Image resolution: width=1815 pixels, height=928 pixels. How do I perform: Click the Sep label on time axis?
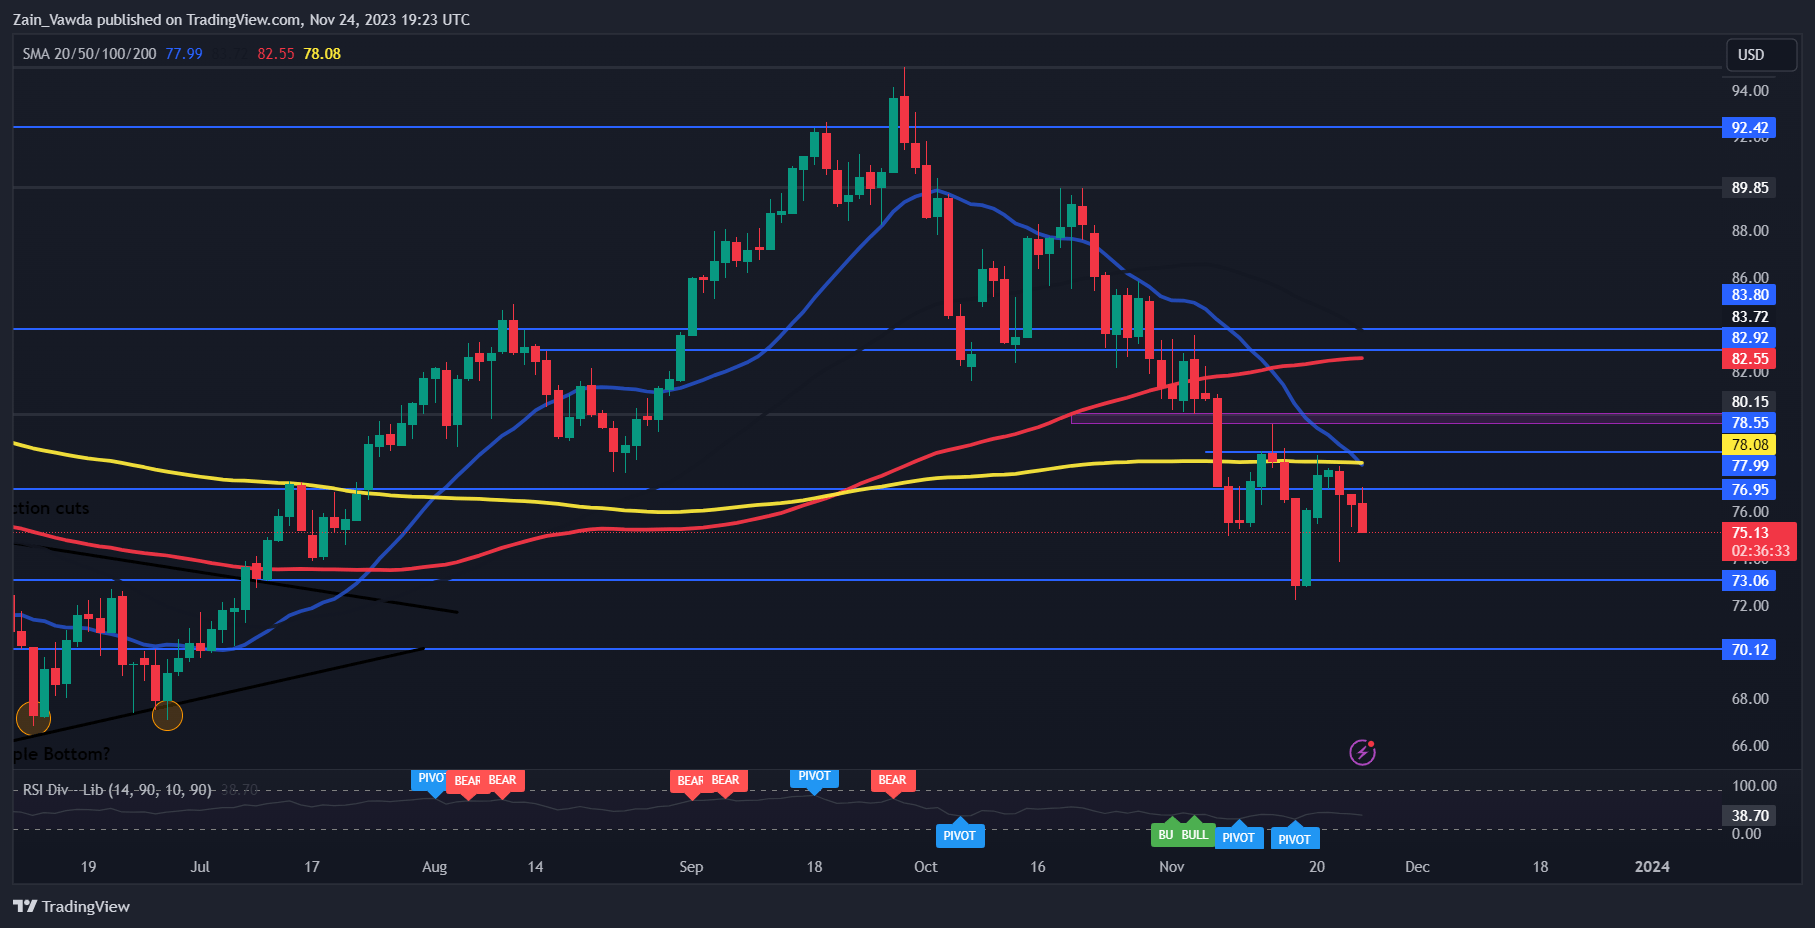[x=691, y=867]
